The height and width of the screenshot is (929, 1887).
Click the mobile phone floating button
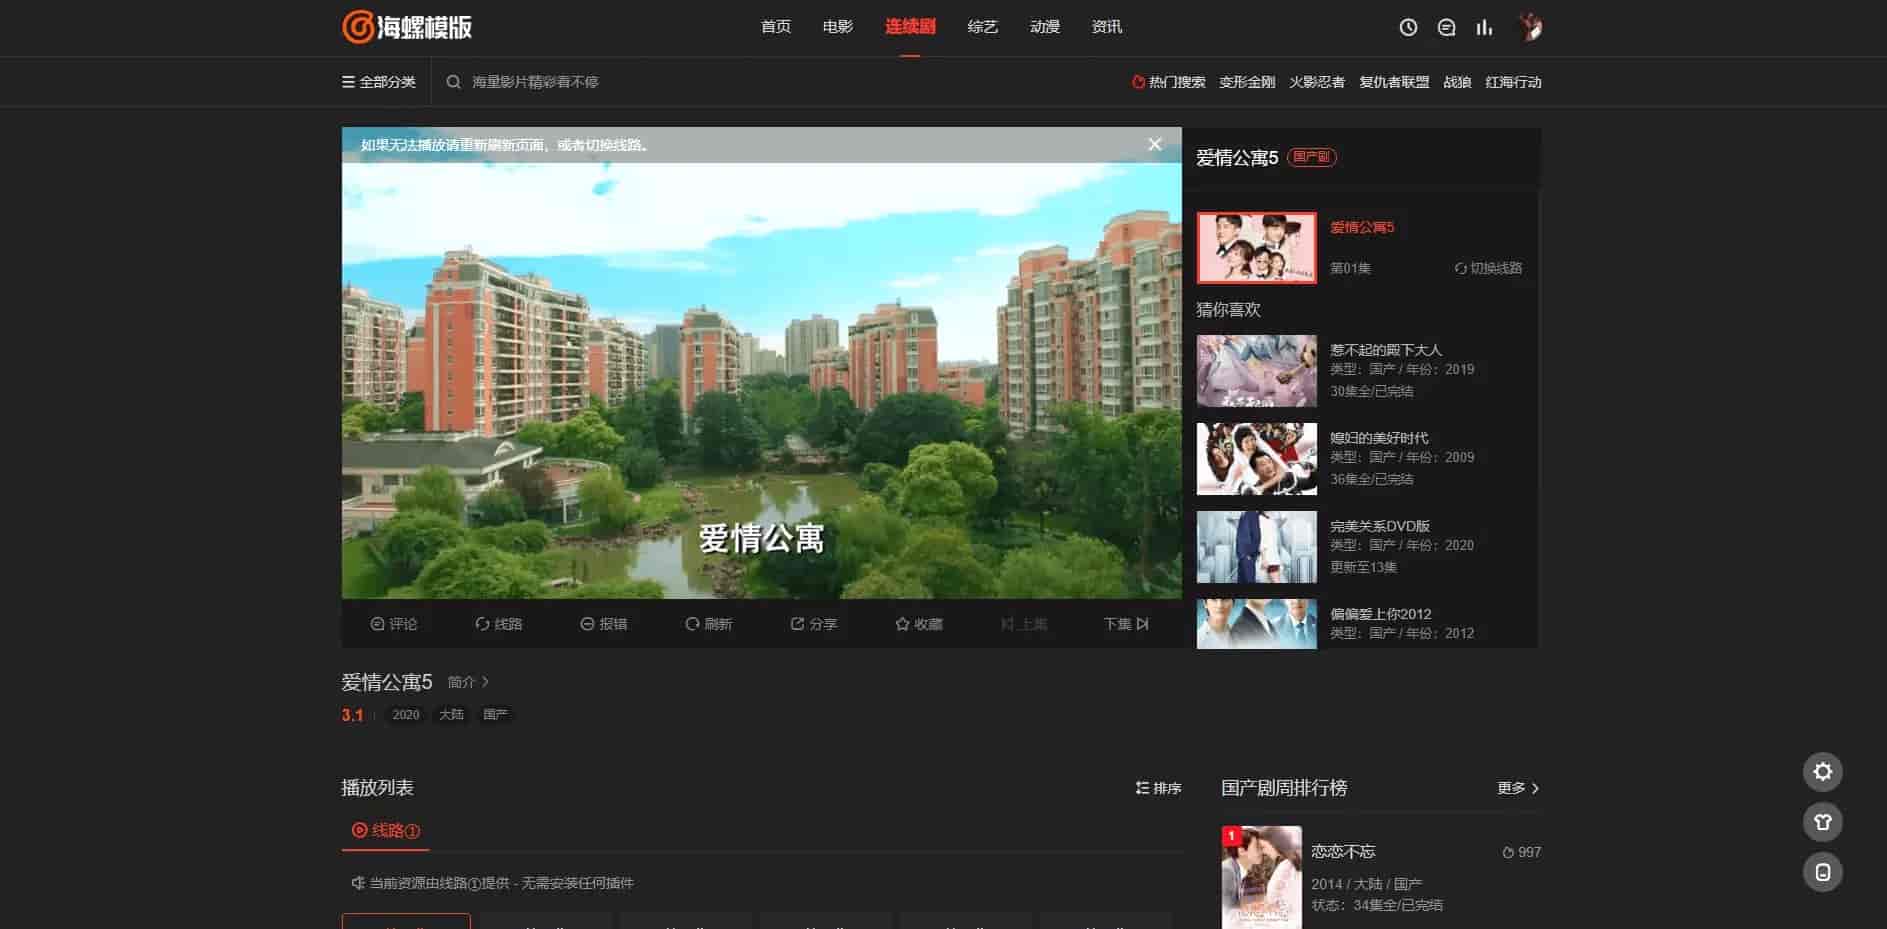point(1822,872)
